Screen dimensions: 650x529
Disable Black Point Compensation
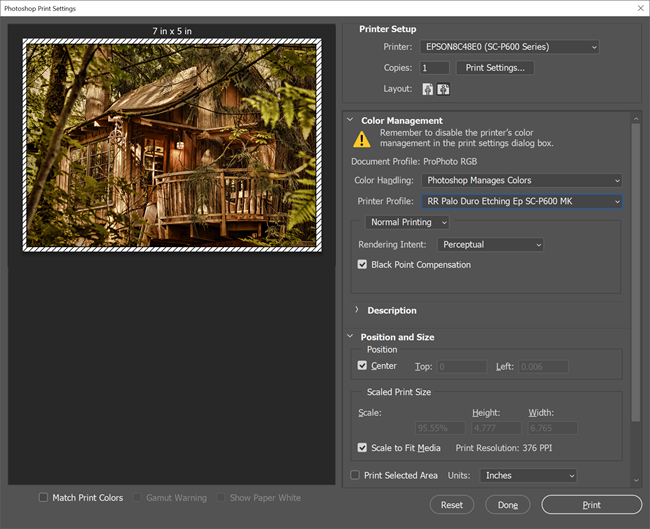click(363, 265)
